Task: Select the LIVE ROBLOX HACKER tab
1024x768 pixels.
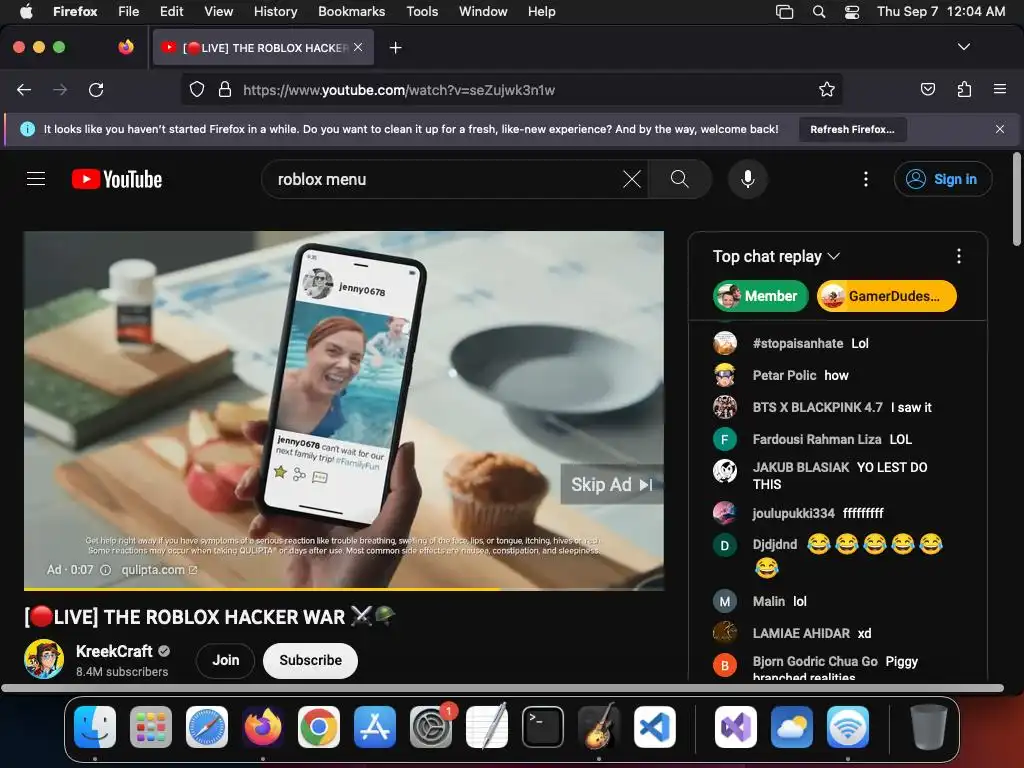Action: coord(263,48)
